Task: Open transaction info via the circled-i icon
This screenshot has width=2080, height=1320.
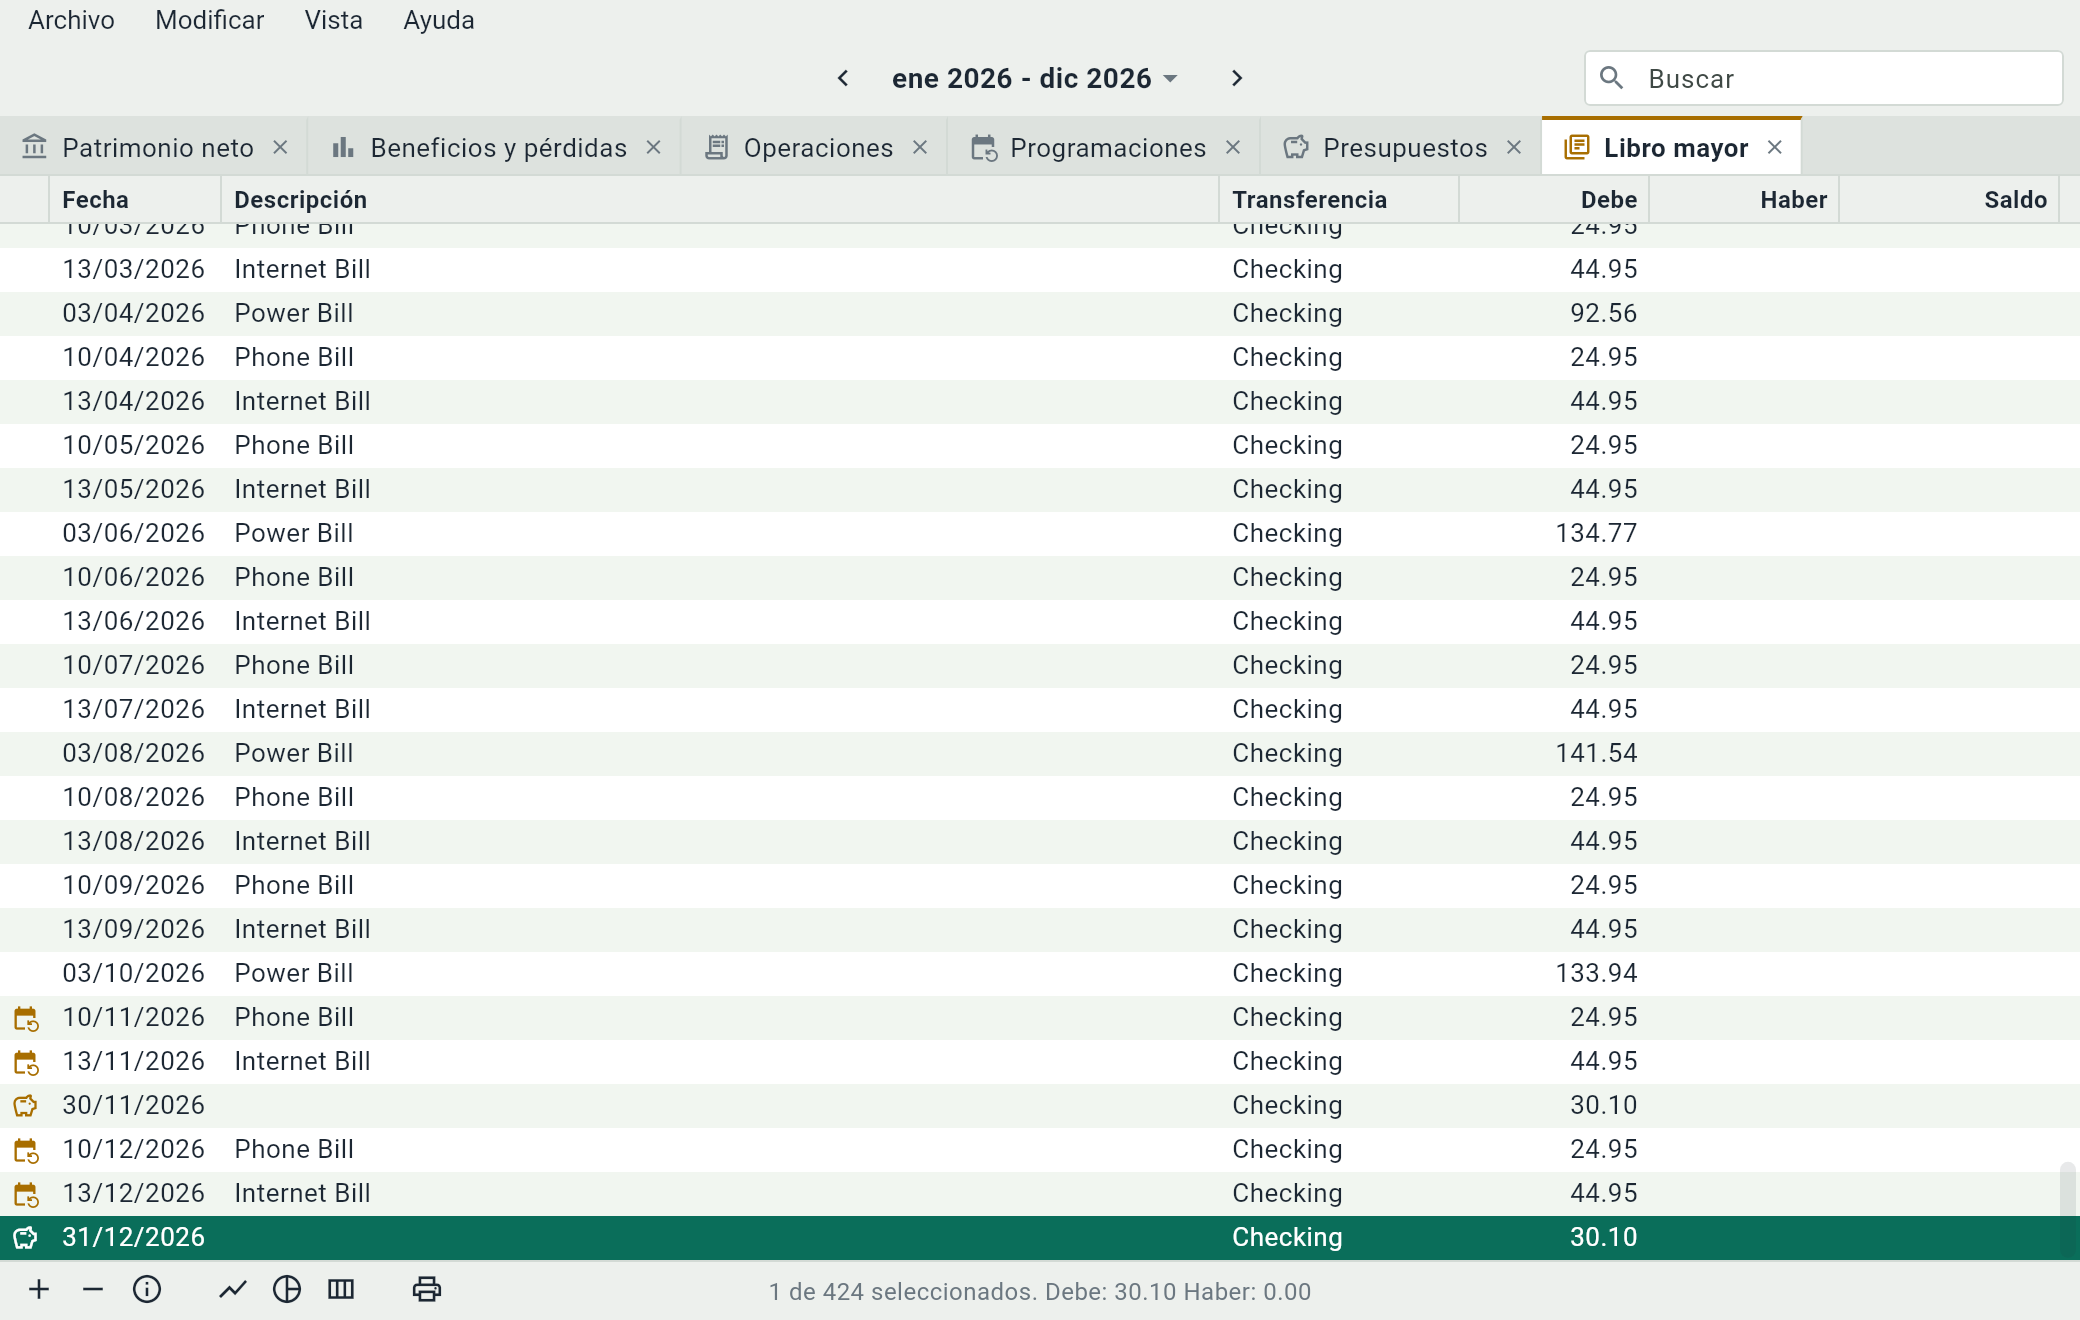Action: [147, 1290]
